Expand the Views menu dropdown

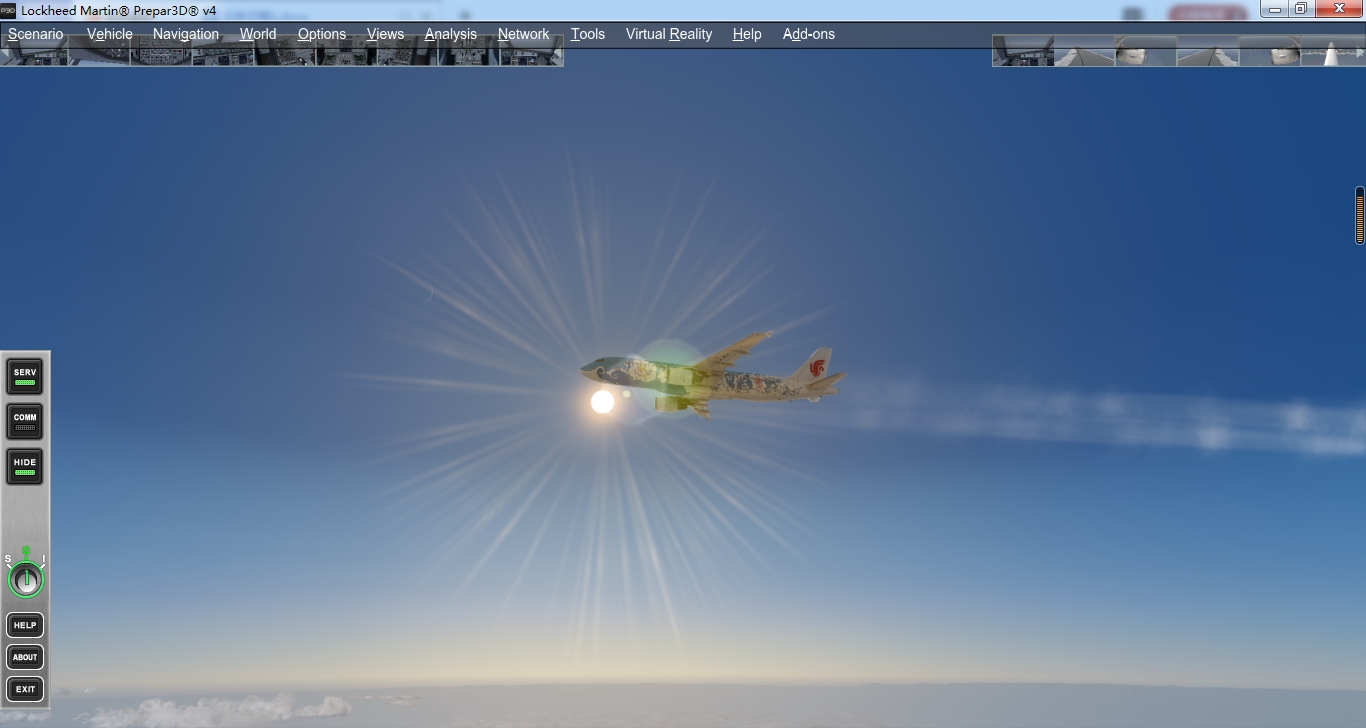coord(385,34)
